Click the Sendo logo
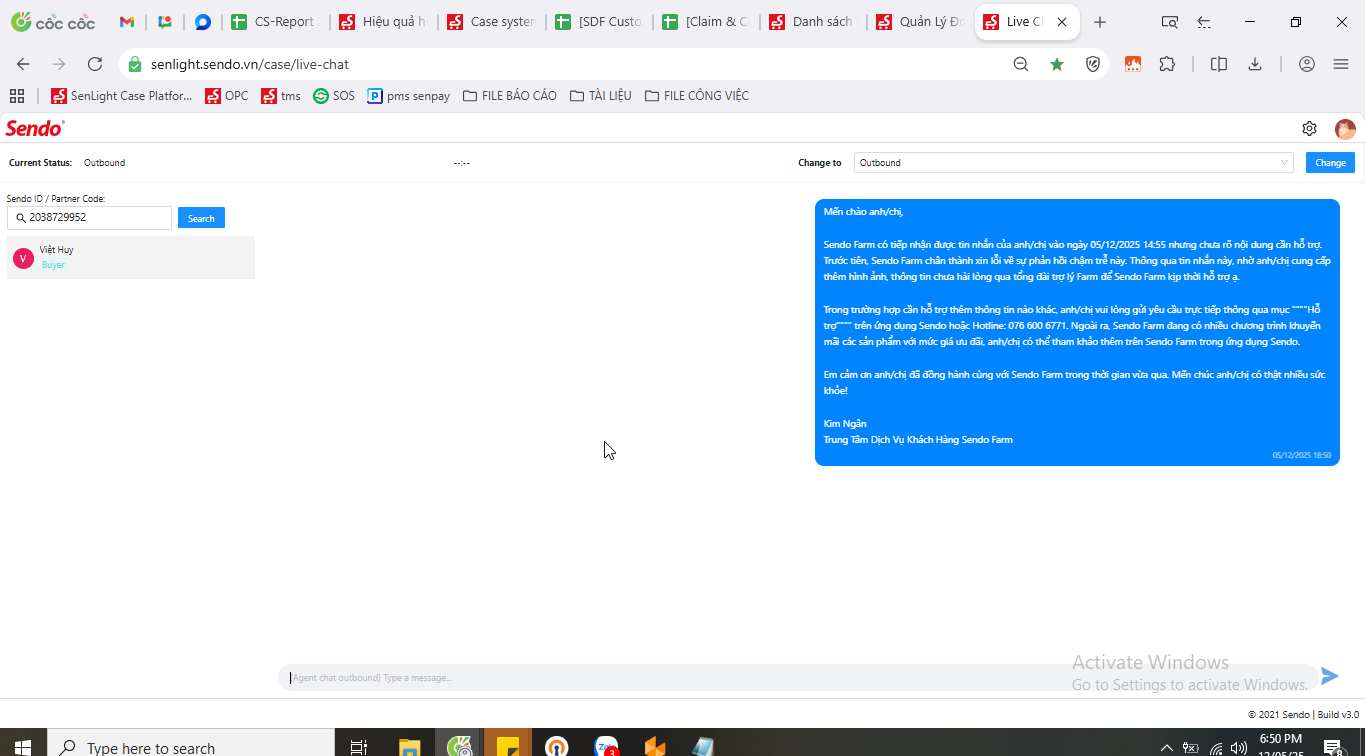Viewport: 1365px width, 756px height. pos(35,128)
